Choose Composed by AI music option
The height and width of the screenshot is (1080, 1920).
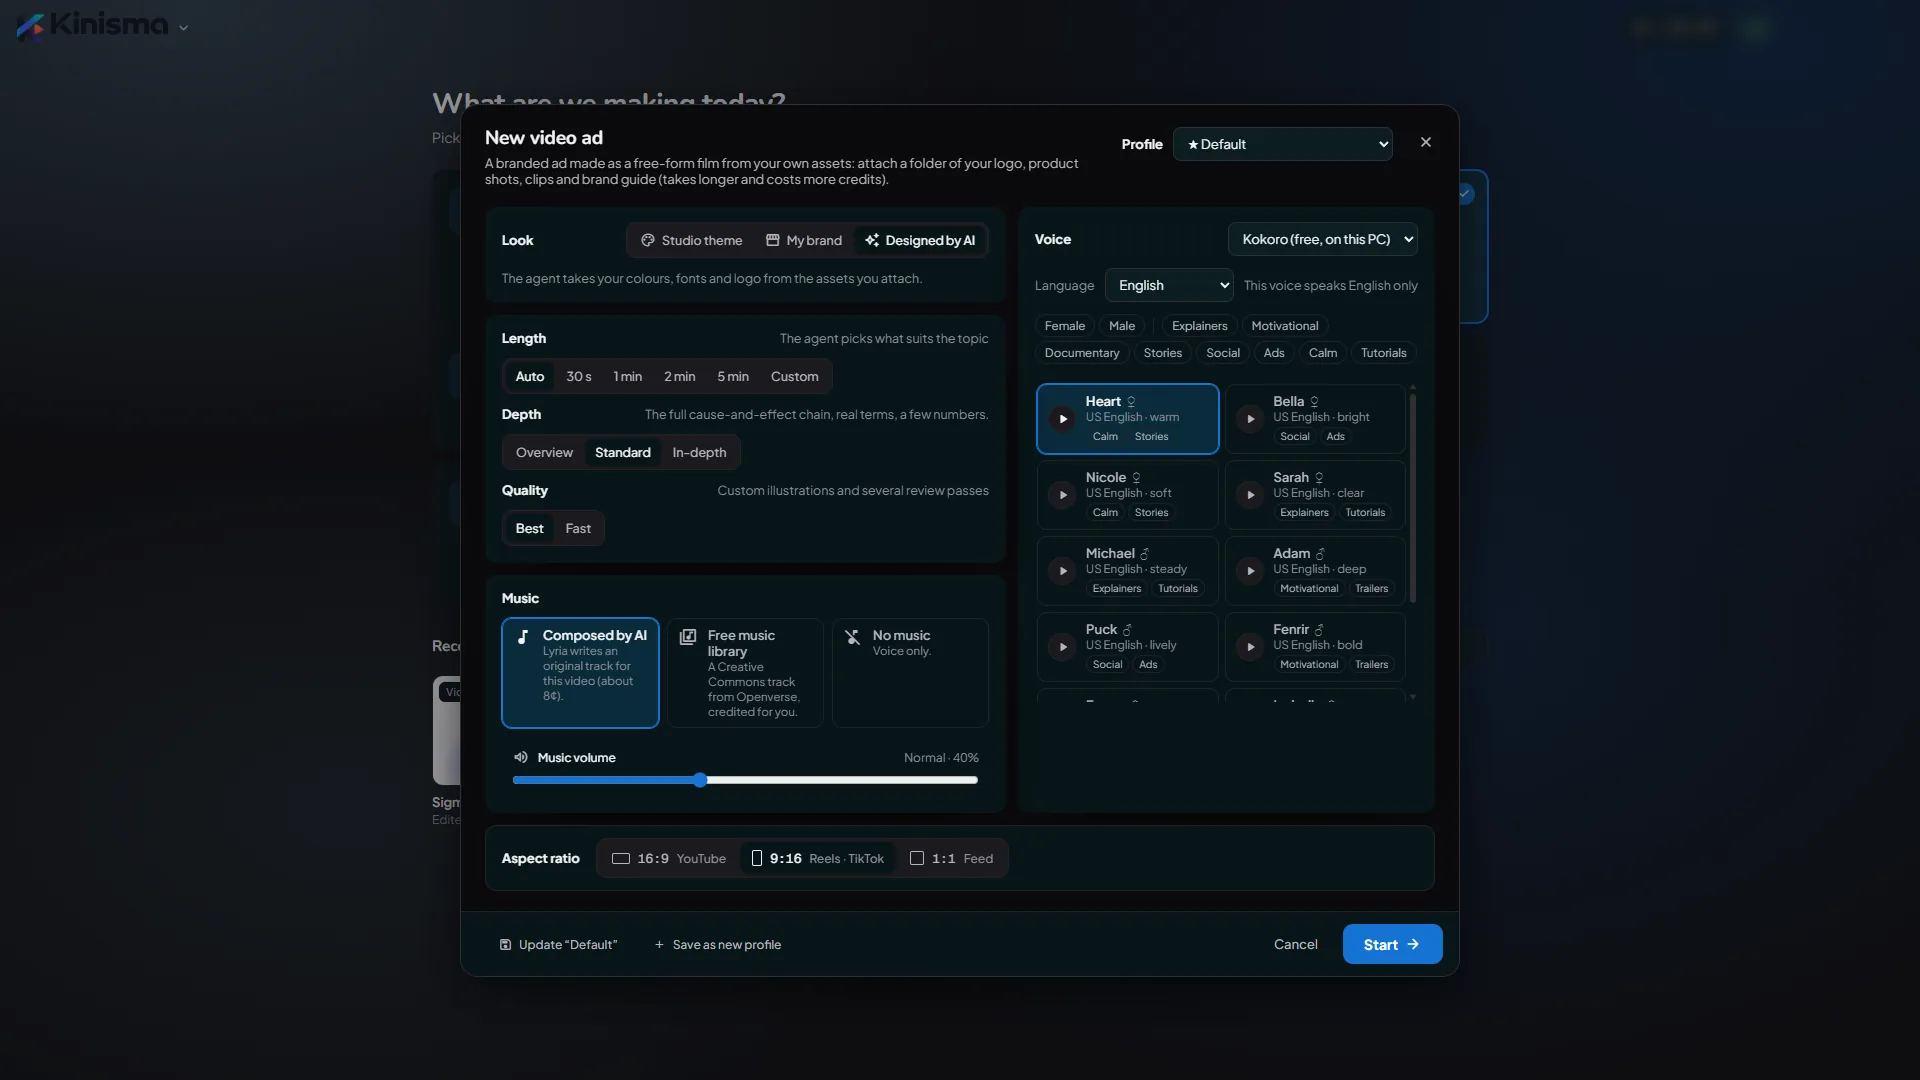pos(580,673)
